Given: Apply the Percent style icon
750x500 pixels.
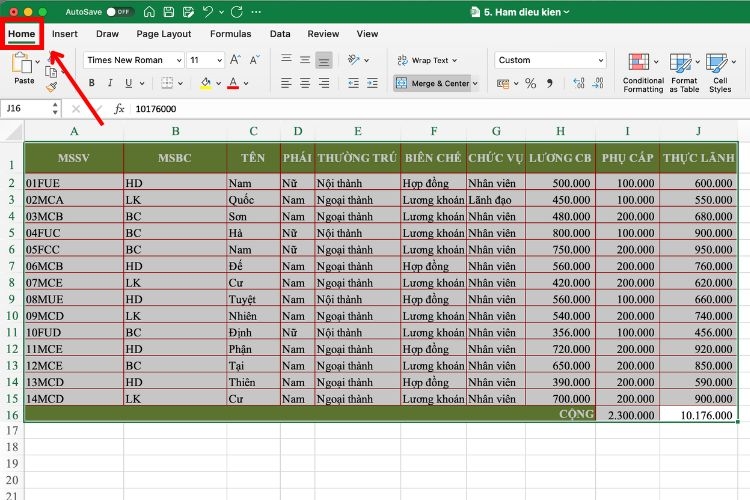Looking at the screenshot, I should point(530,83).
